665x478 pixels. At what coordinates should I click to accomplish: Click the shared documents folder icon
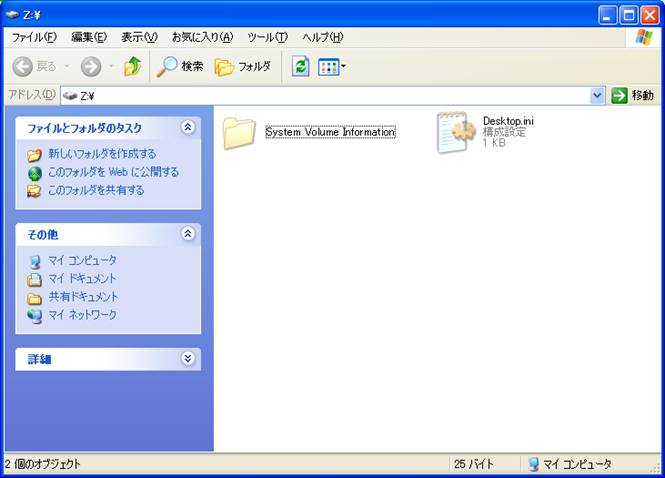(34, 299)
